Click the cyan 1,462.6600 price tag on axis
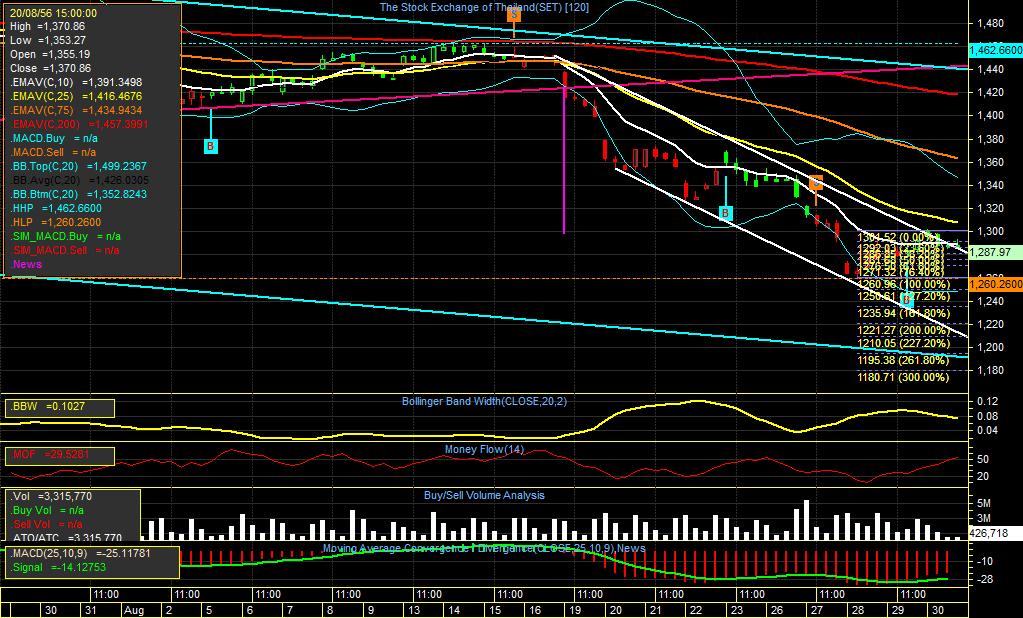This screenshot has height=618, width=1023. (996, 50)
